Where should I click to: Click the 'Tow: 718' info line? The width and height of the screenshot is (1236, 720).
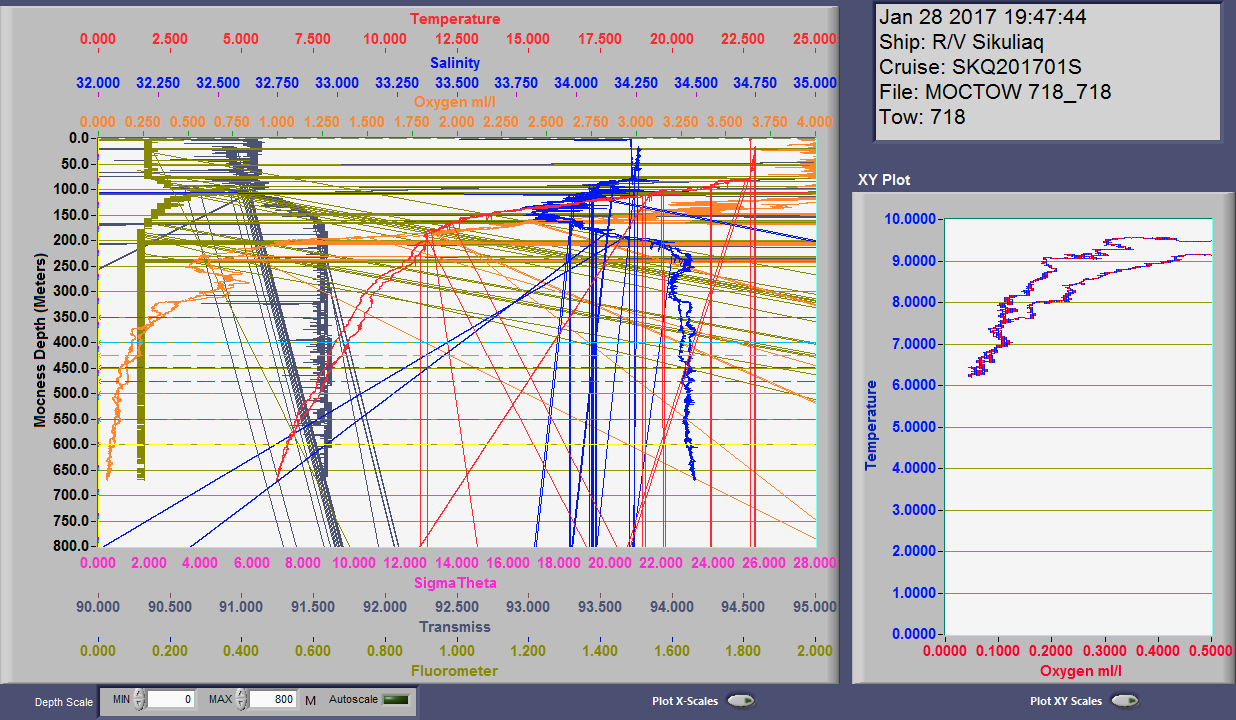[922, 117]
